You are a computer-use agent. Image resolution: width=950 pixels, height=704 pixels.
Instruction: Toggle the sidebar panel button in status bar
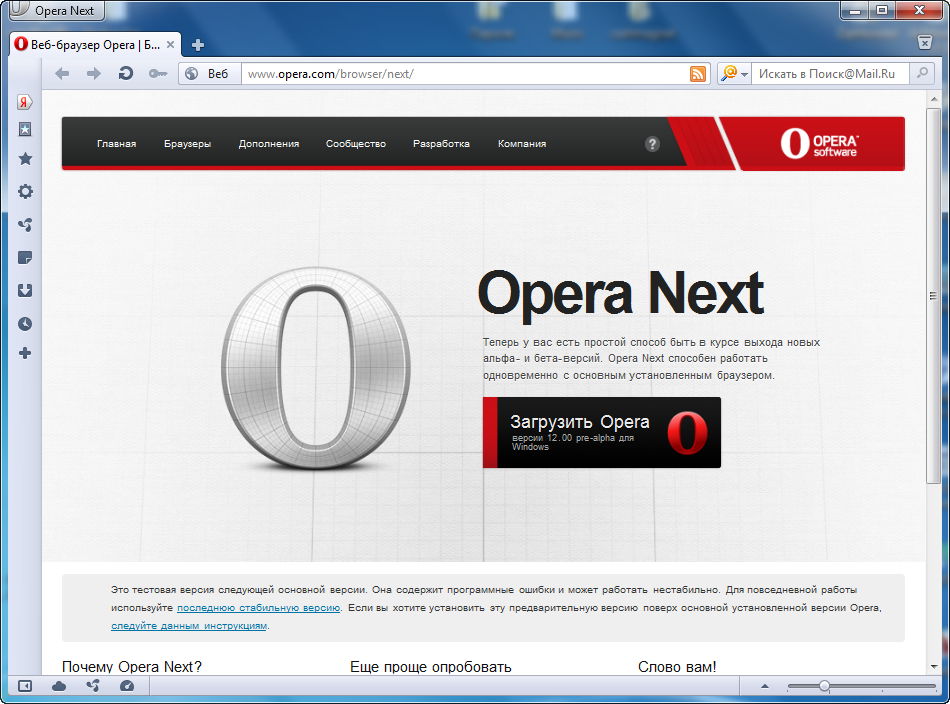25,686
